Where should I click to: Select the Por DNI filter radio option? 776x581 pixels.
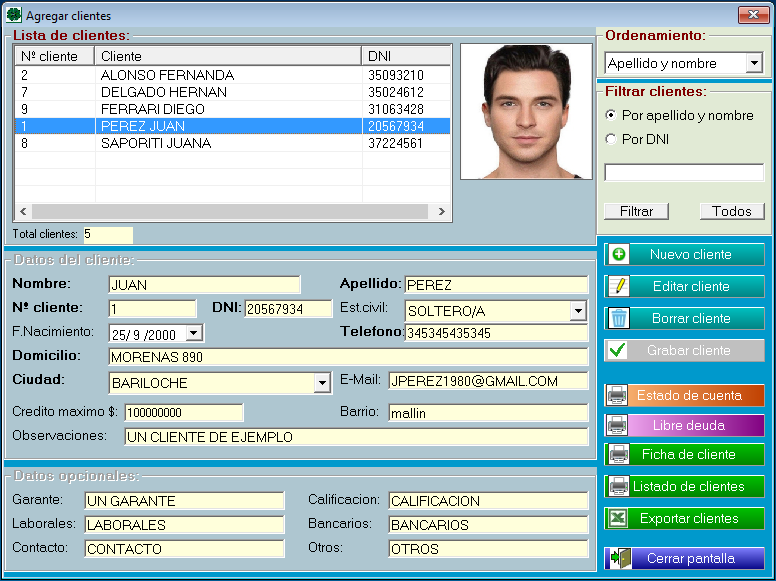pyautogui.click(x=611, y=139)
